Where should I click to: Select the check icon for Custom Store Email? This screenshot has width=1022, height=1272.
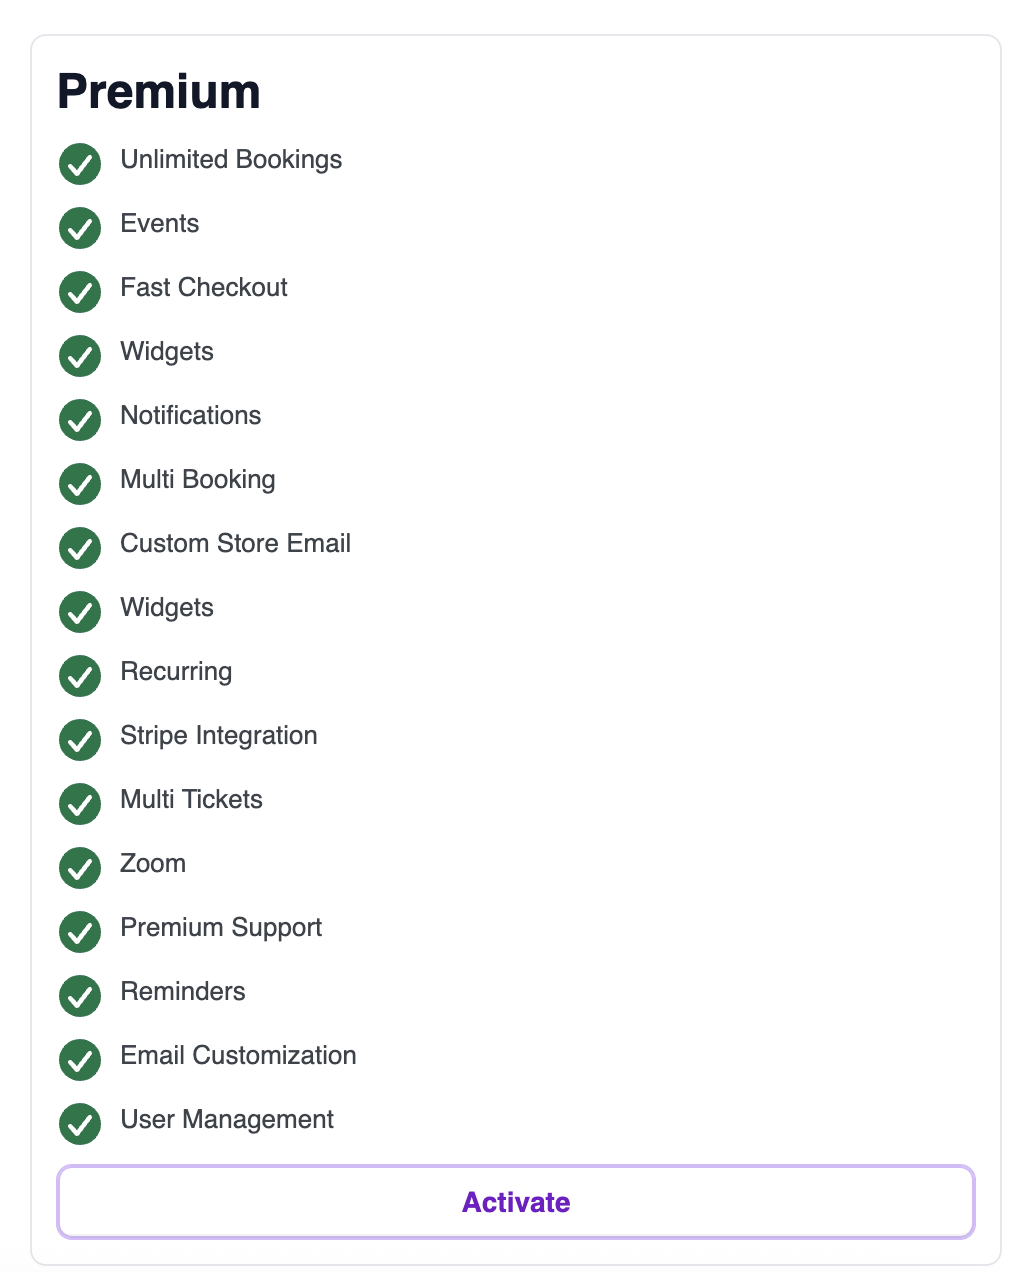(80, 548)
